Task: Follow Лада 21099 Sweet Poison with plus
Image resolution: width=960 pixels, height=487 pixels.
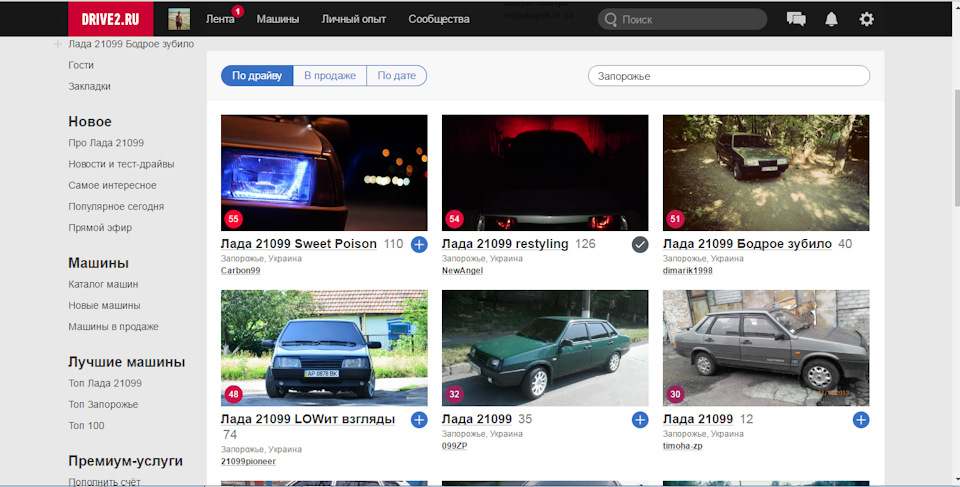Action: (x=419, y=244)
